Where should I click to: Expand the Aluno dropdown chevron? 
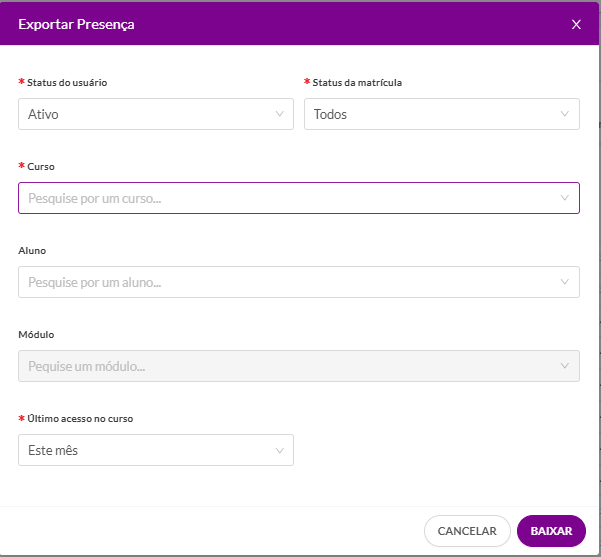point(564,282)
